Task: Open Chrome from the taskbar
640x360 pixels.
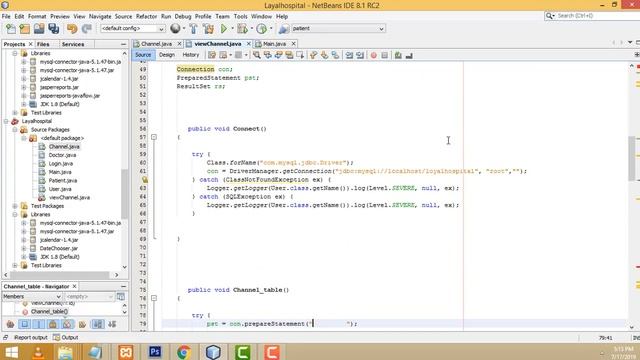Action: (x=184, y=352)
